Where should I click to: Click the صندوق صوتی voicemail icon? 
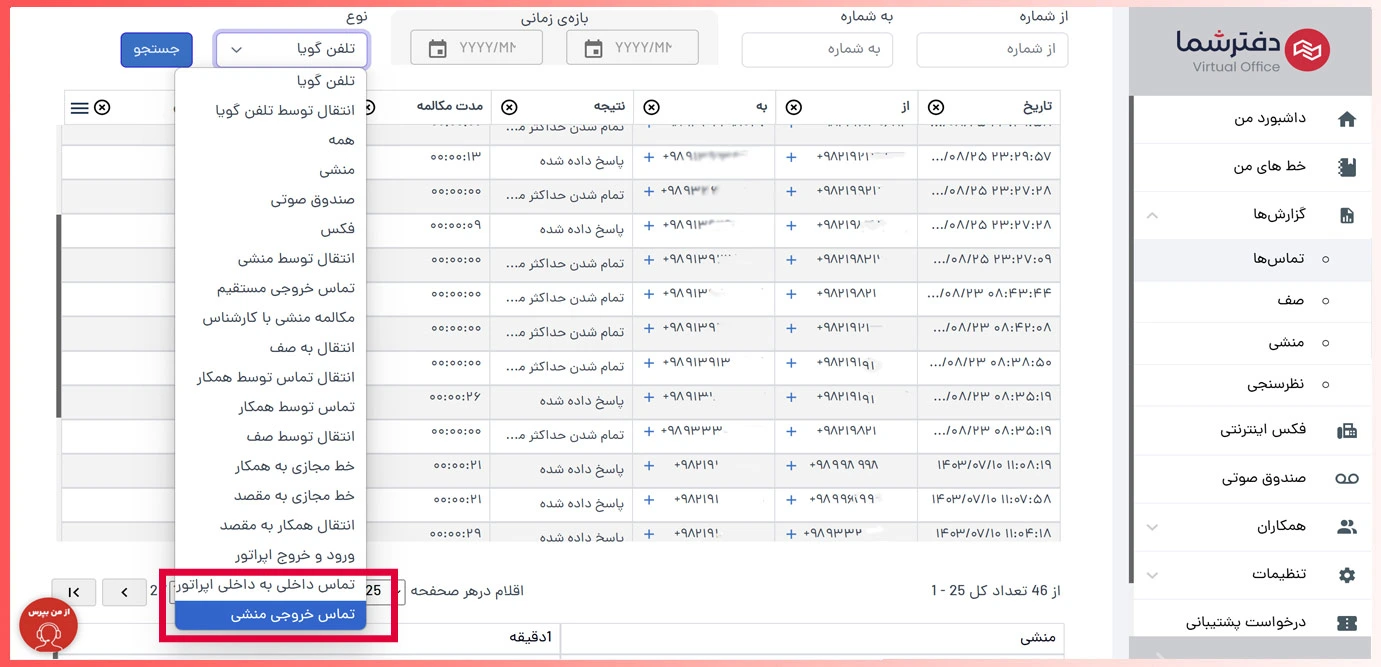coord(1347,479)
